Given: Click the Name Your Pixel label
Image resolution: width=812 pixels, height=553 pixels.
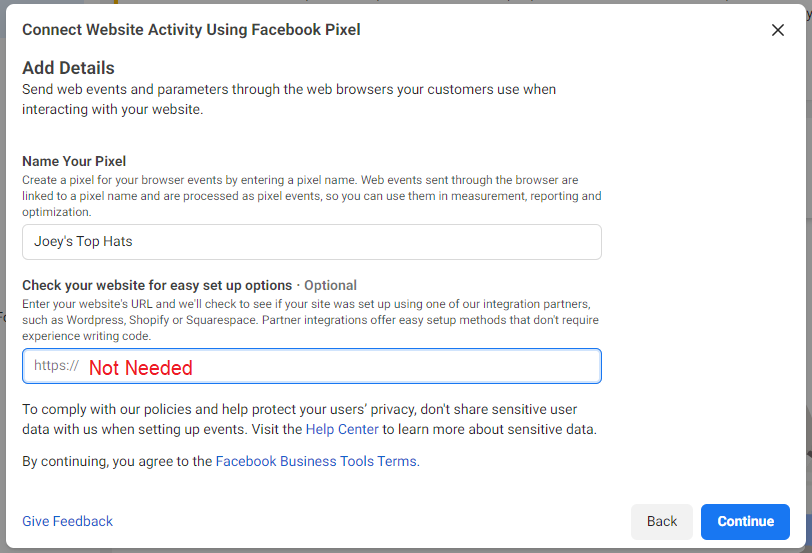Looking at the screenshot, I should [x=88, y=161].
